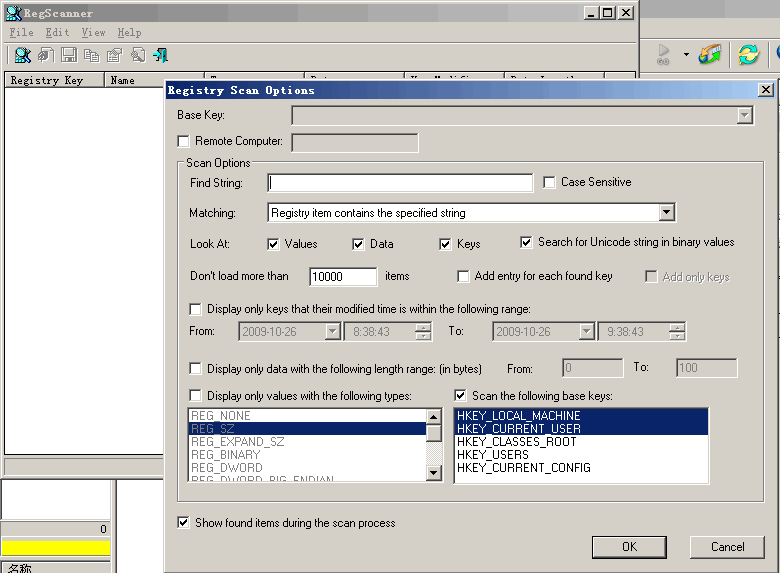This screenshot has height=573, width=780.
Task: Open the From date dropdown arrow
Action: click(332, 331)
